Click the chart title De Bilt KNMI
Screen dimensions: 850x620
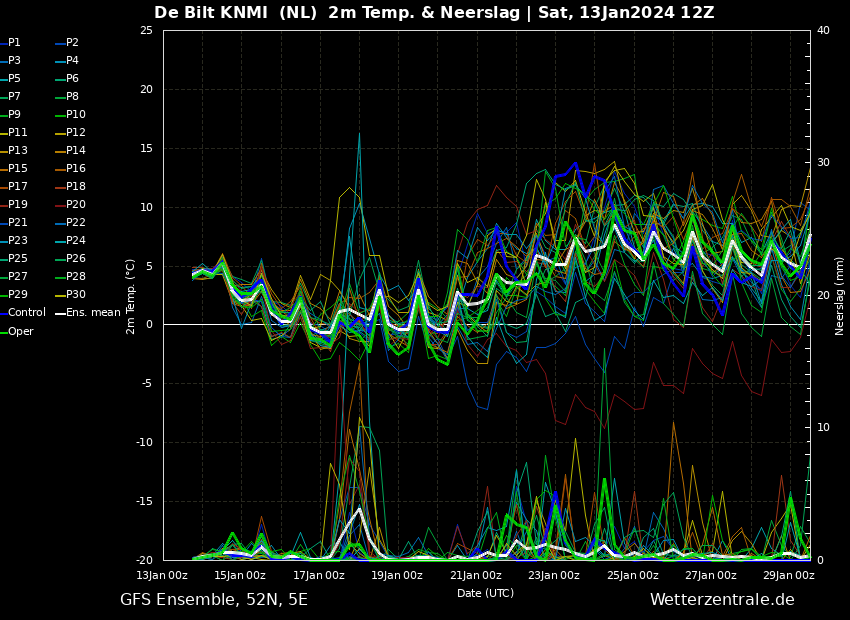point(211,12)
